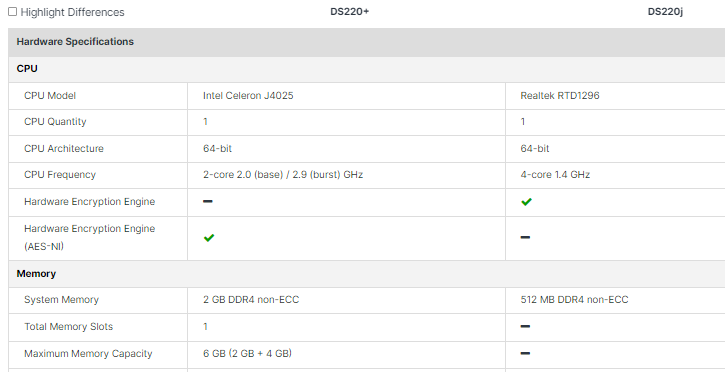Collapse the Memory subsection header
Screen dimensions: 725x372
point(367,274)
